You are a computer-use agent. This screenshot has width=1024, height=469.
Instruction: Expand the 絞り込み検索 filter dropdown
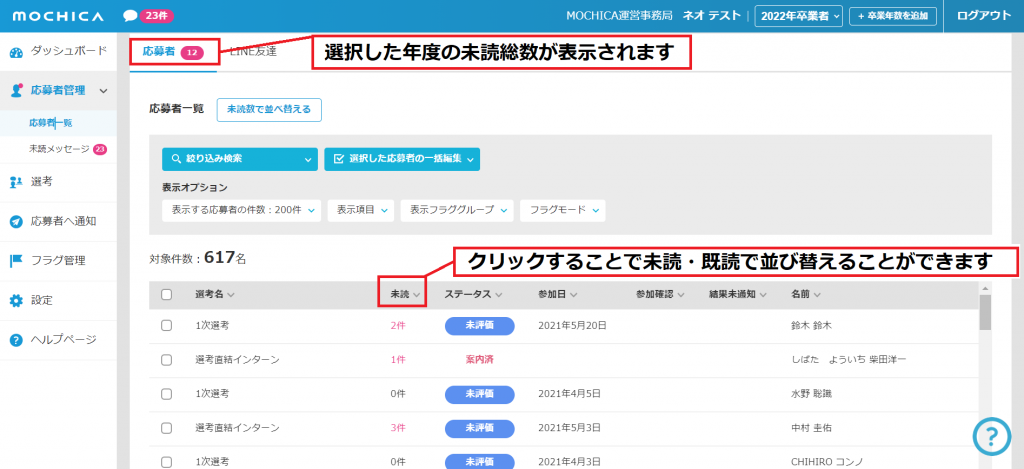pos(239,159)
